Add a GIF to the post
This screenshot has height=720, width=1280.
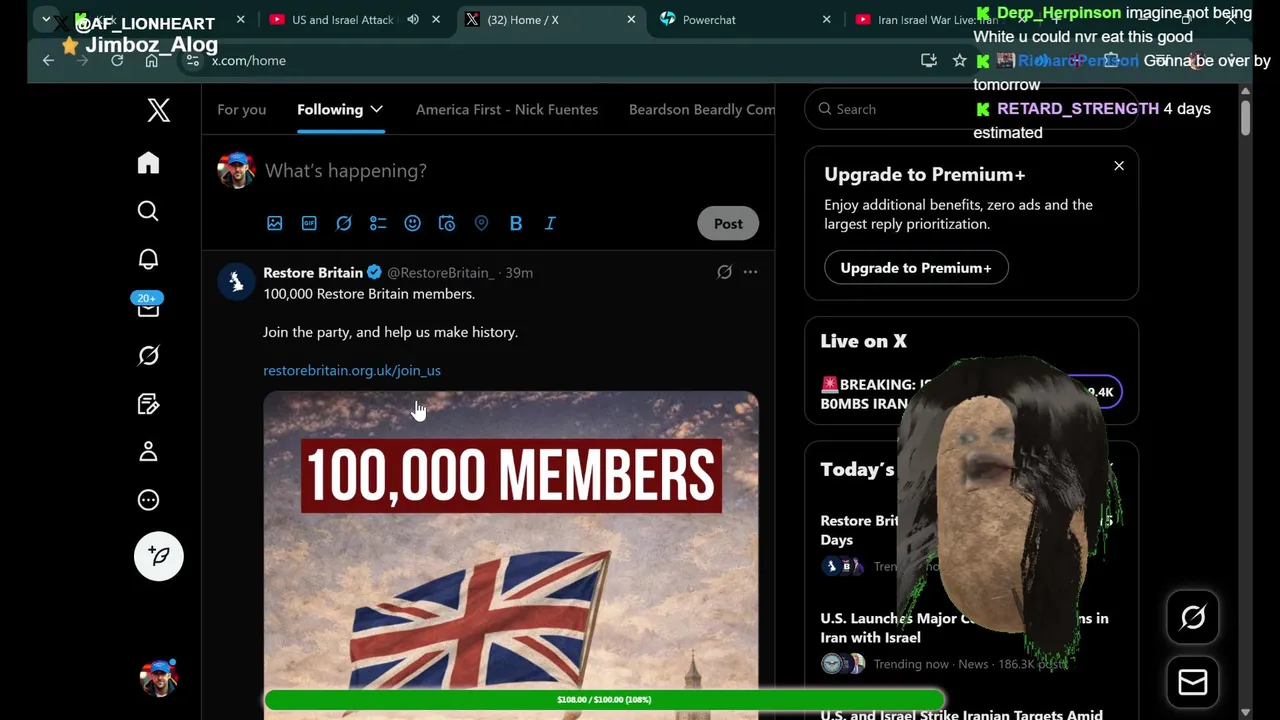[309, 223]
